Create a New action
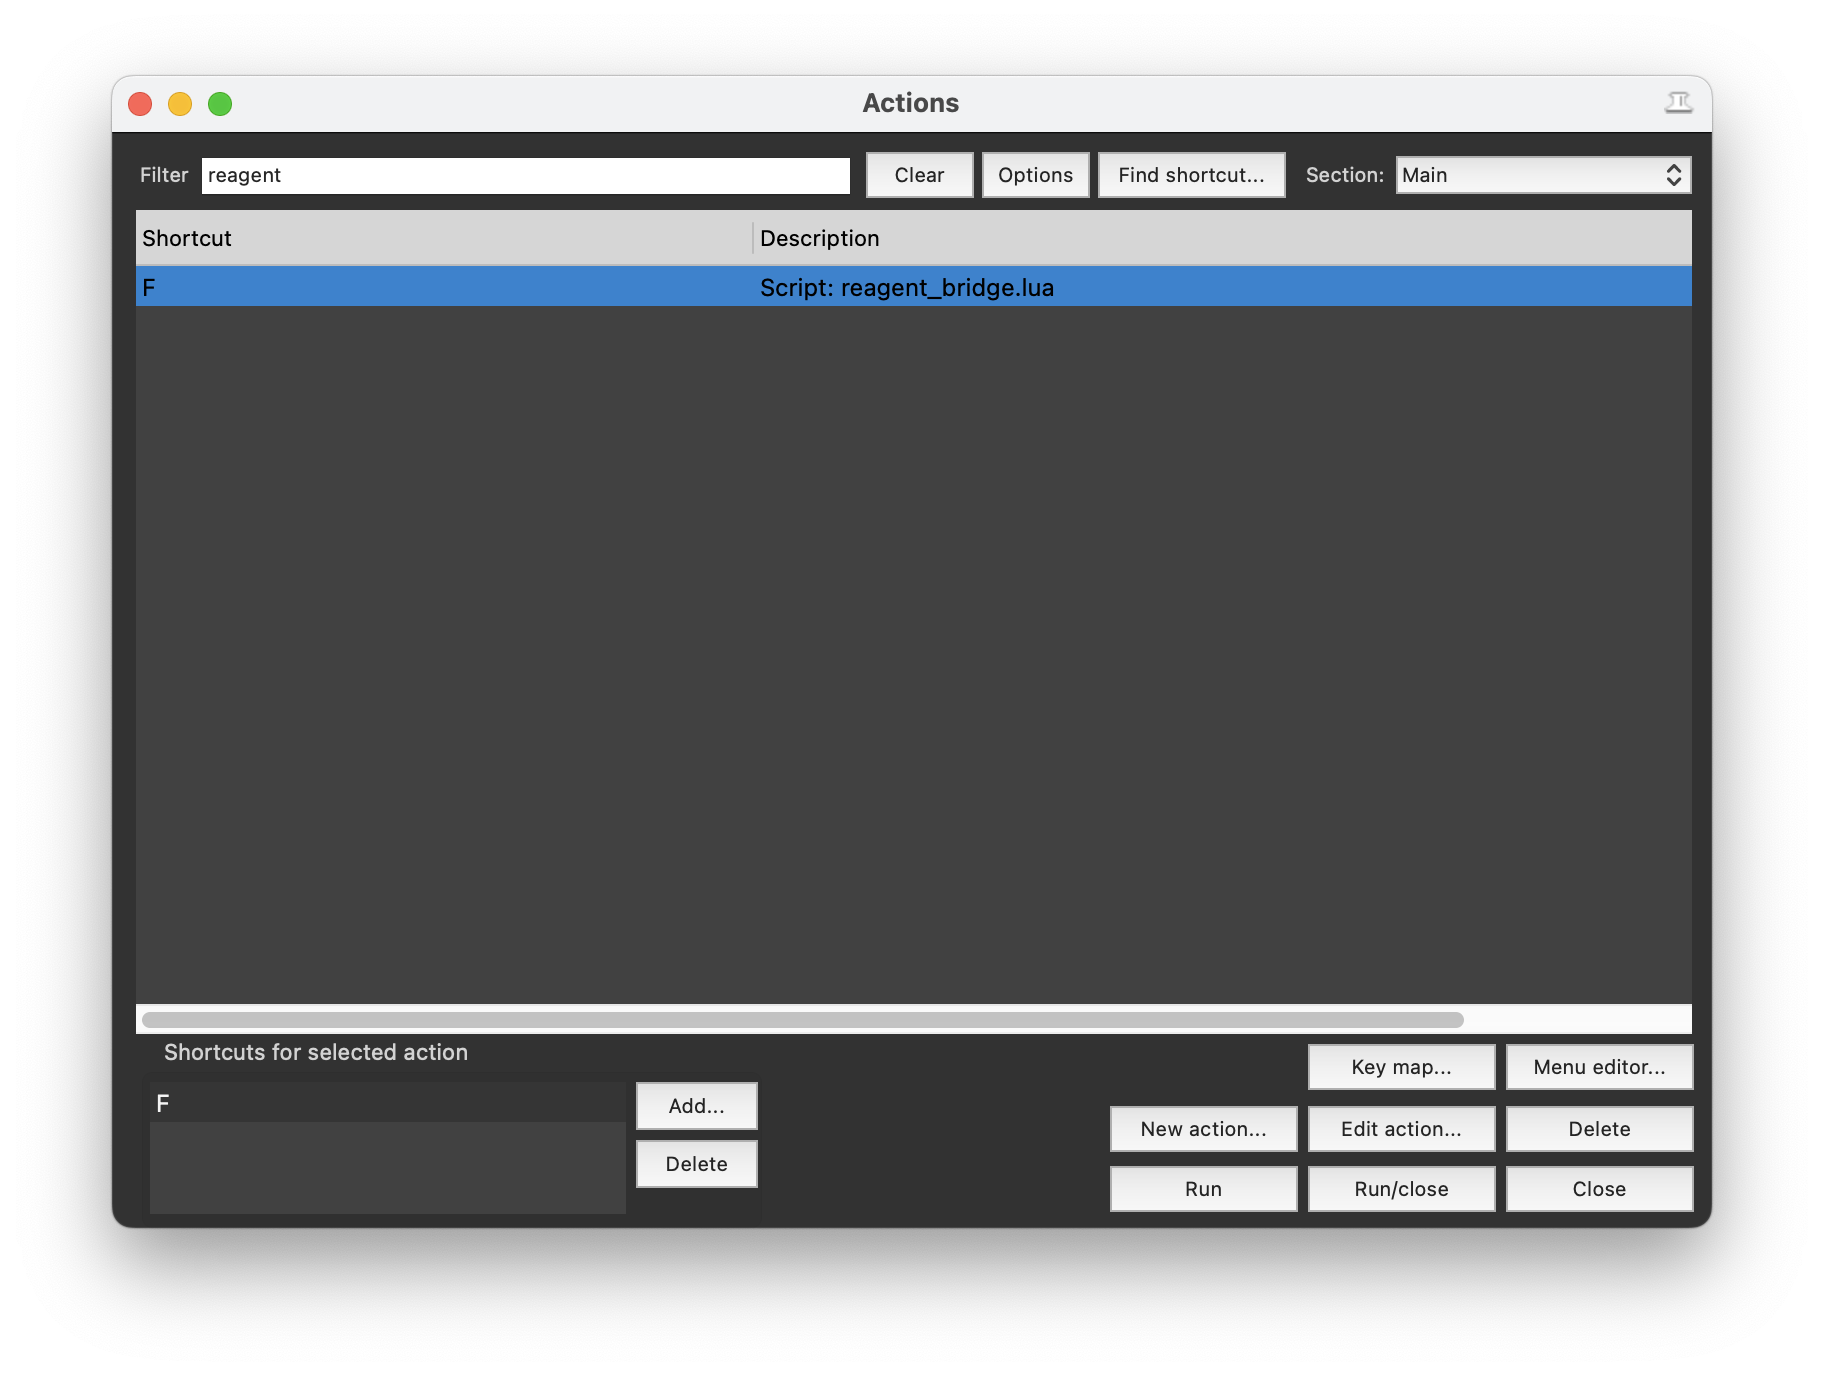 [1202, 1129]
